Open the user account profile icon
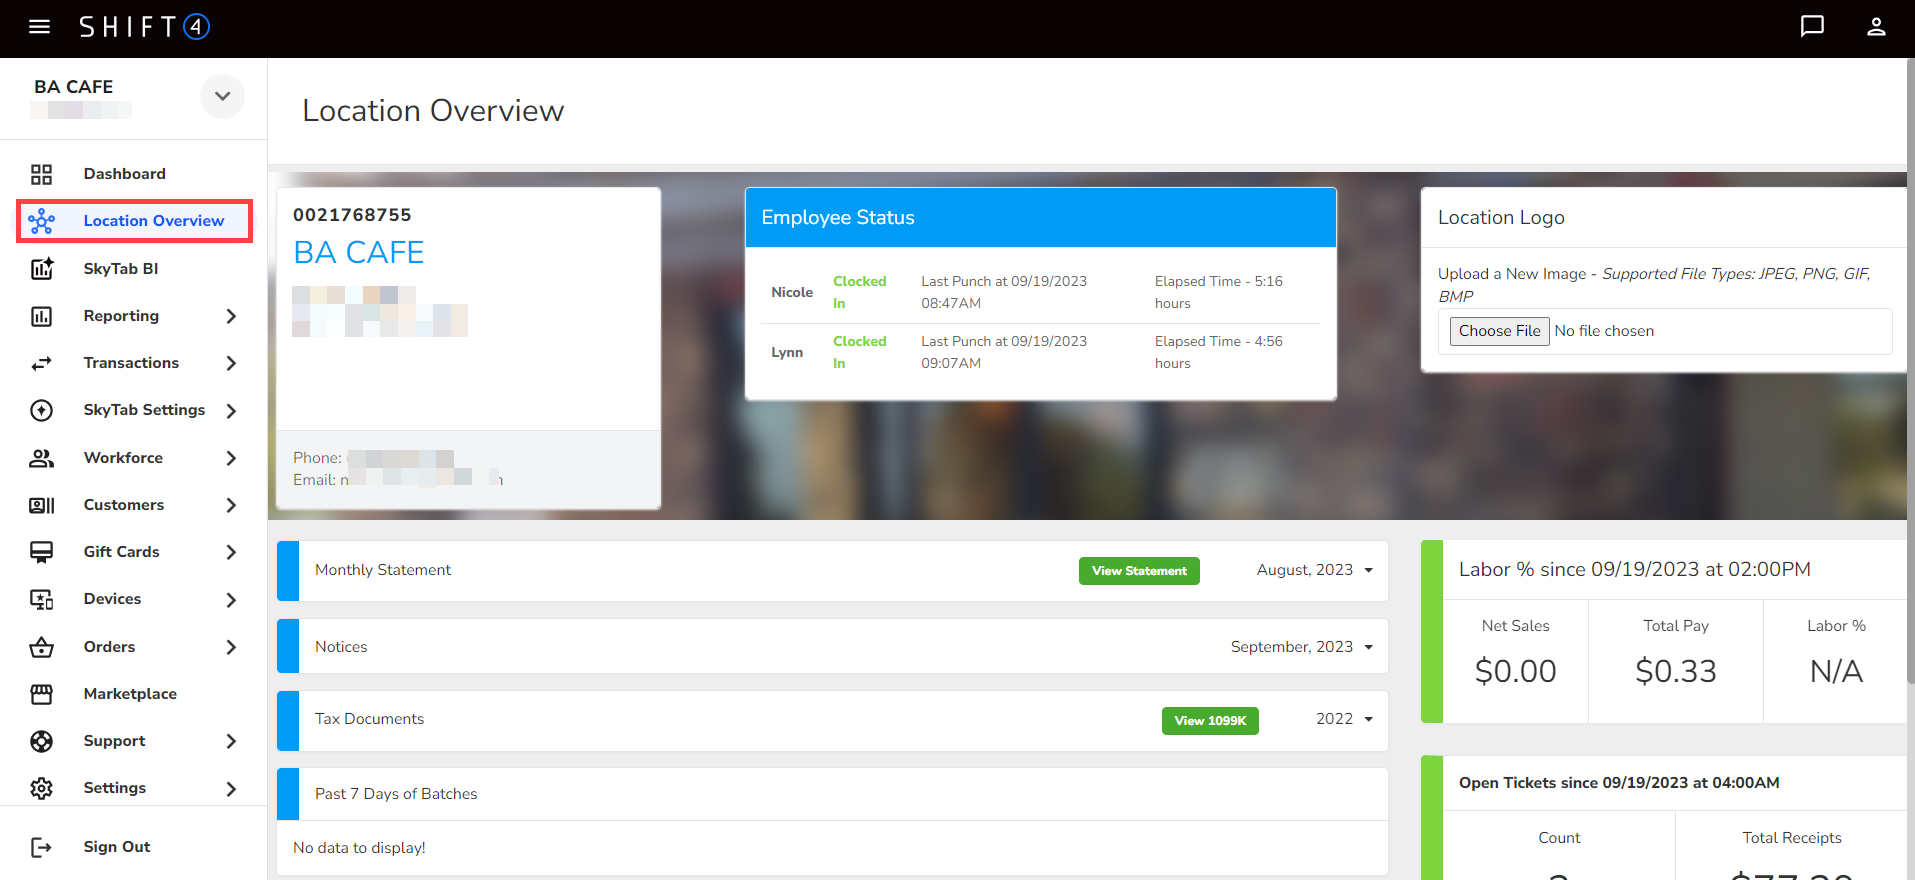The width and height of the screenshot is (1915, 880). pos(1876,27)
